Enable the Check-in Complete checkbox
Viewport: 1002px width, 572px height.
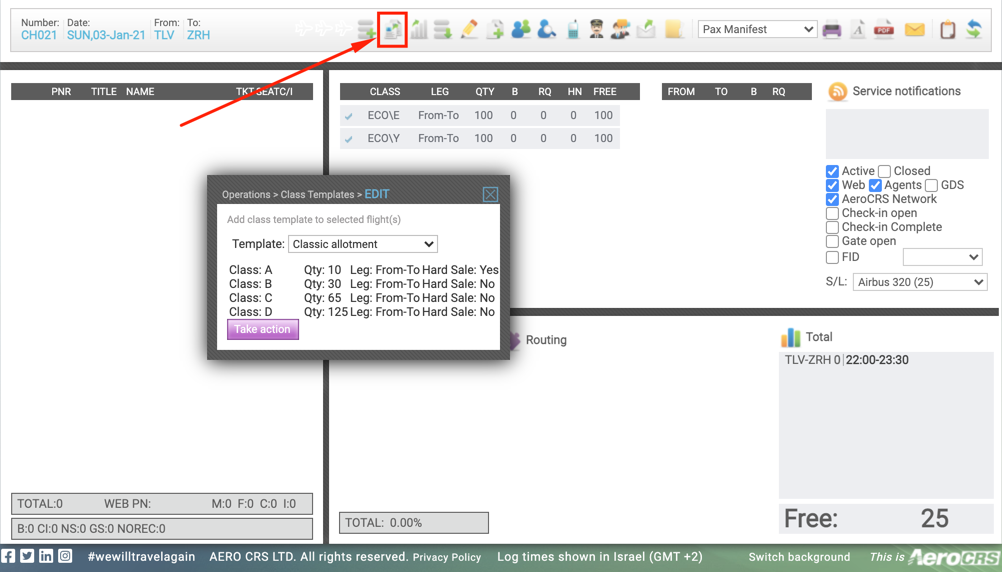click(x=832, y=228)
